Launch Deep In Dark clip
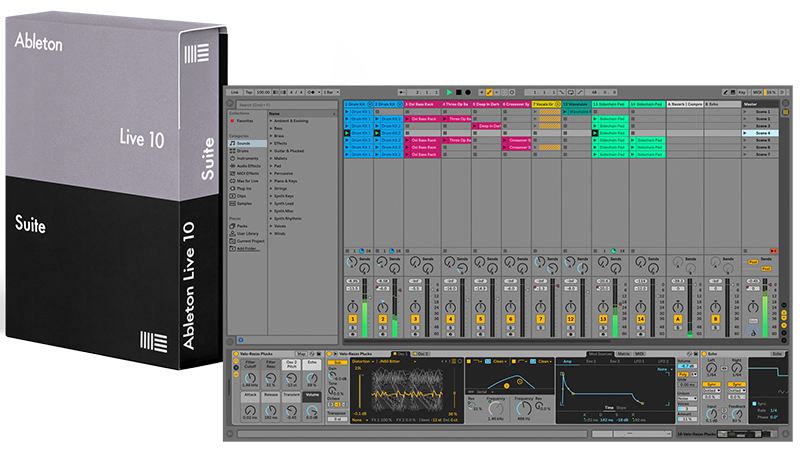This screenshot has width=800, height=459. pyautogui.click(x=475, y=125)
